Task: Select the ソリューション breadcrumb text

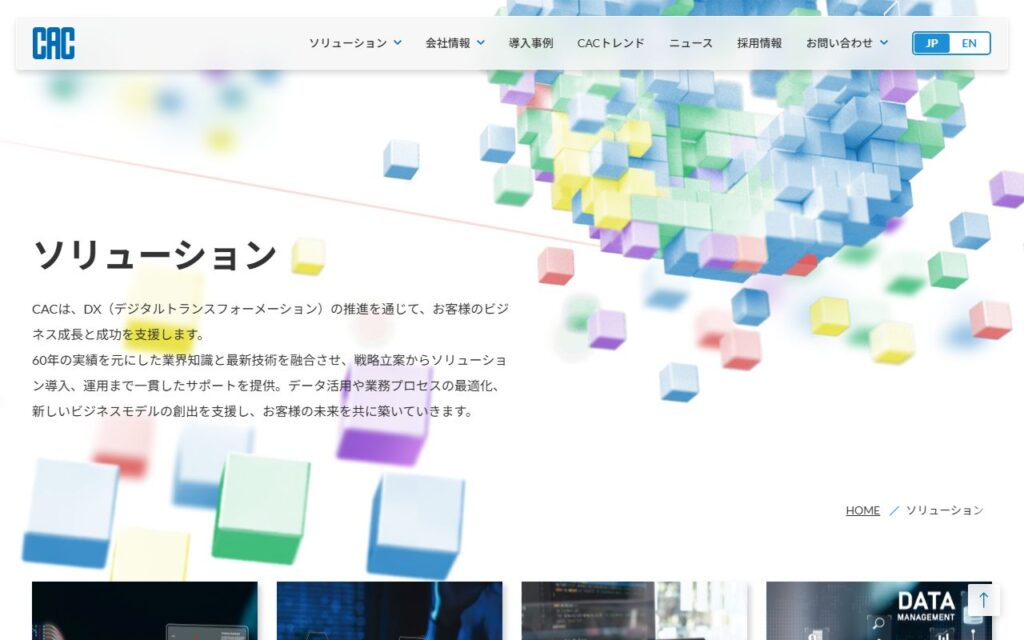Action: pyautogui.click(x=944, y=510)
